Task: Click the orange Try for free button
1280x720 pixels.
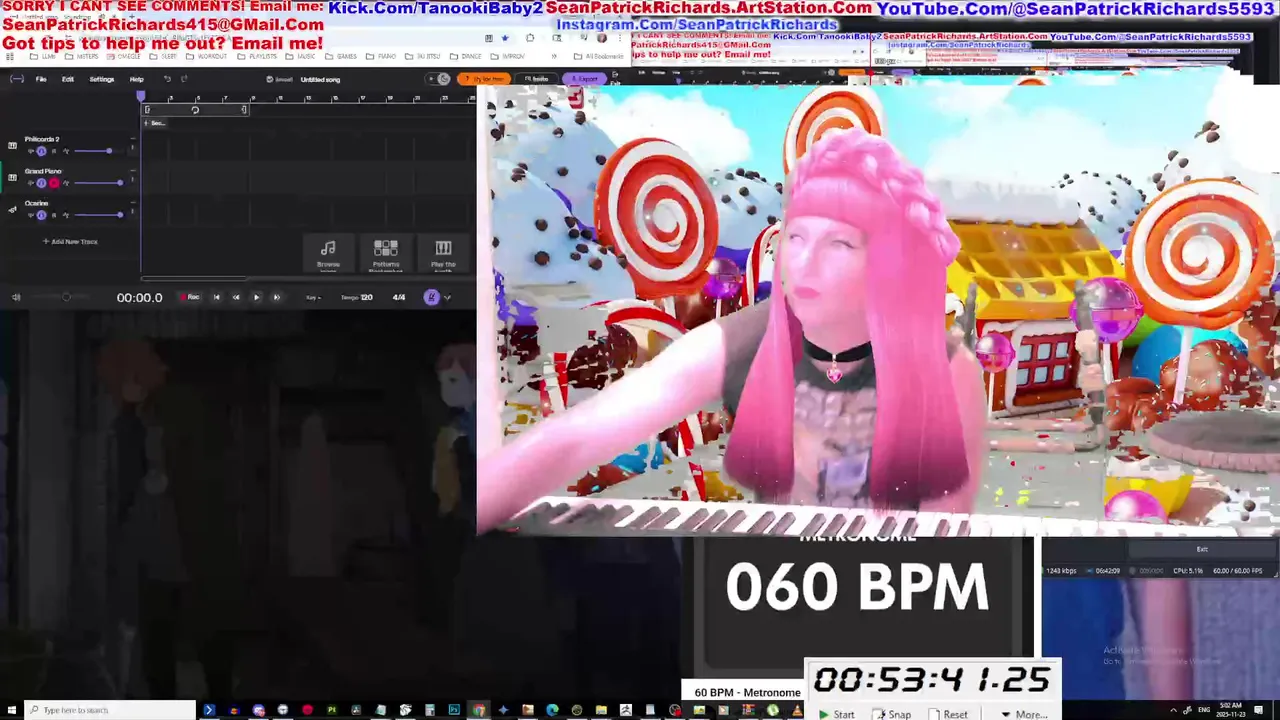Action: 484,79
